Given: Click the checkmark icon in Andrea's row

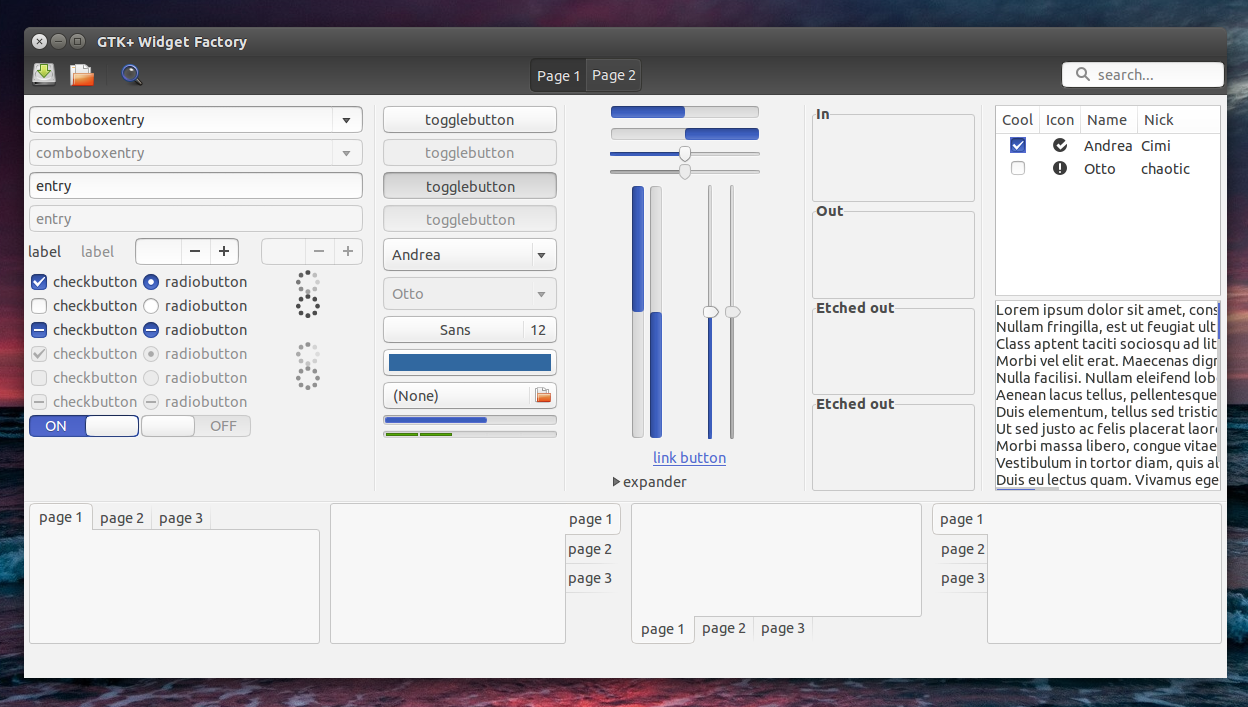Looking at the screenshot, I should (1060, 146).
